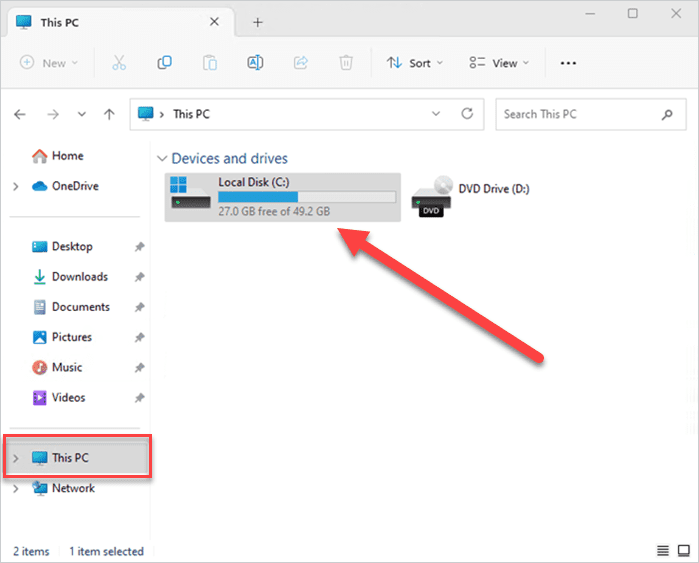The height and width of the screenshot is (563, 699).
Task: Minimize the File Explorer window
Action: point(590,14)
